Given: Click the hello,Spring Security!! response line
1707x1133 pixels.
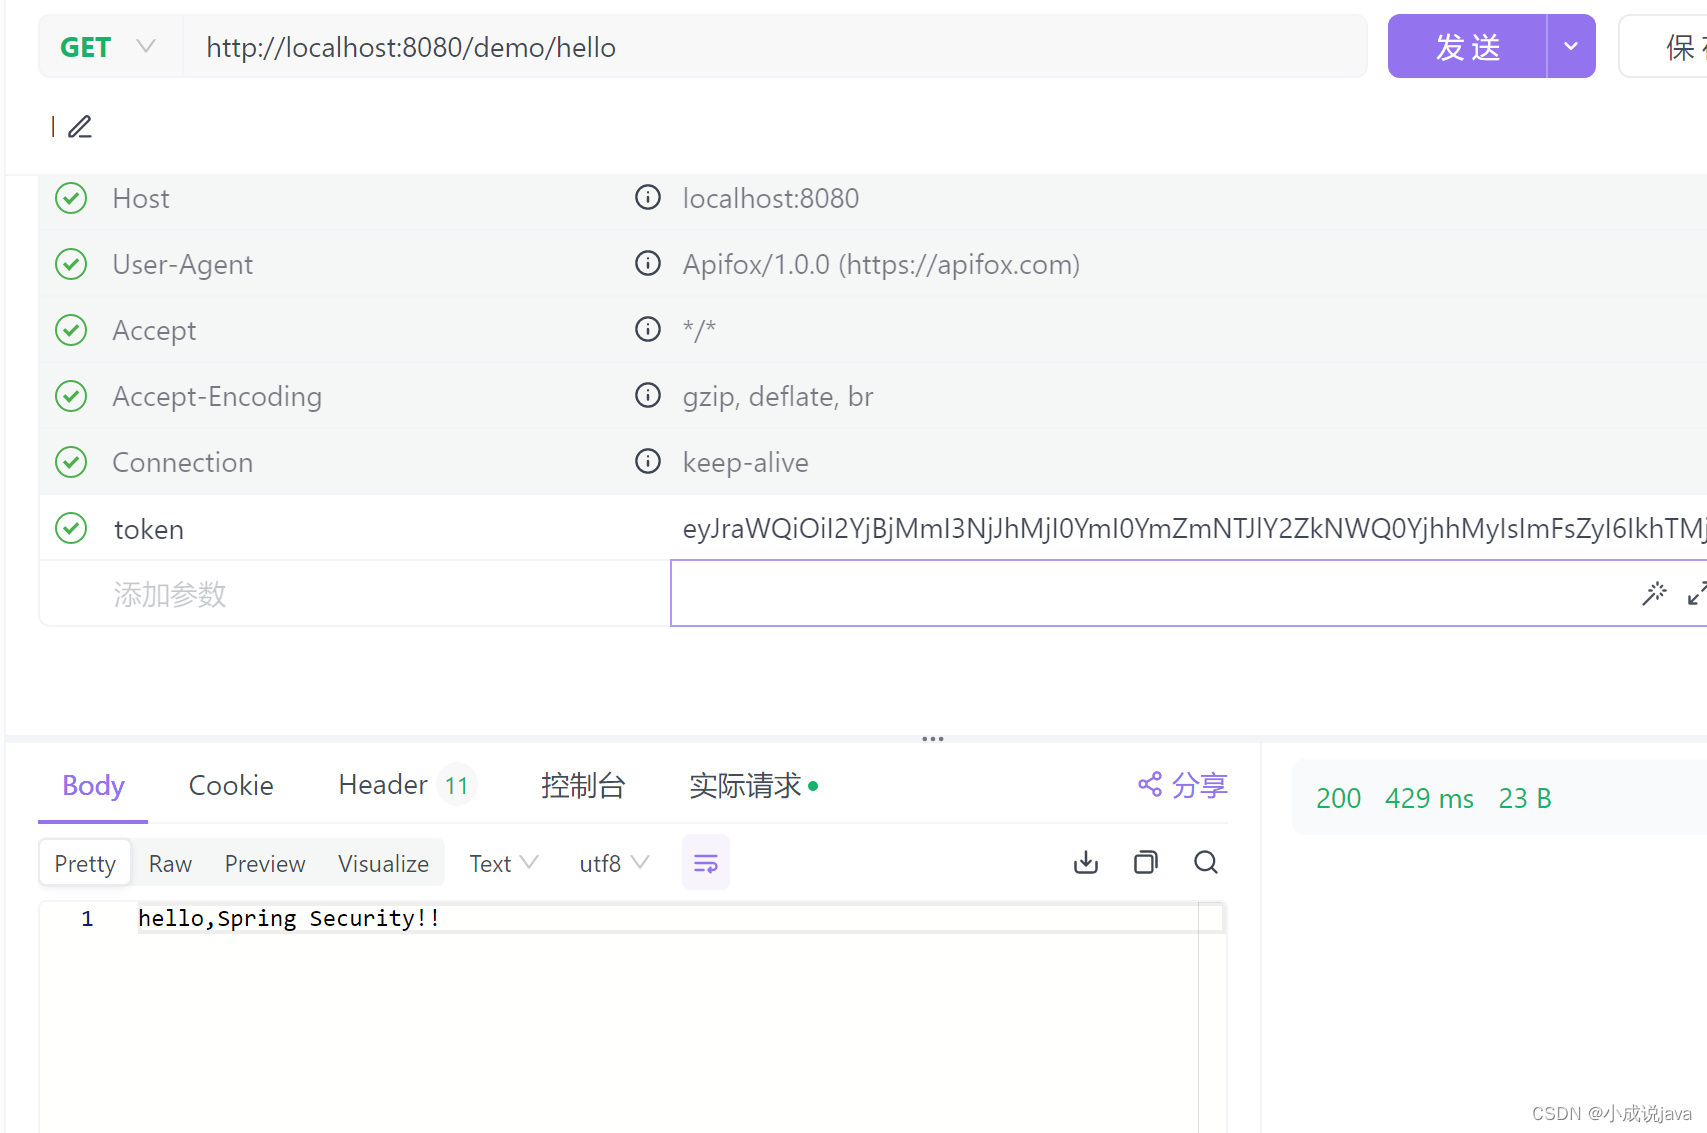Looking at the screenshot, I should click(x=289, y=918).
